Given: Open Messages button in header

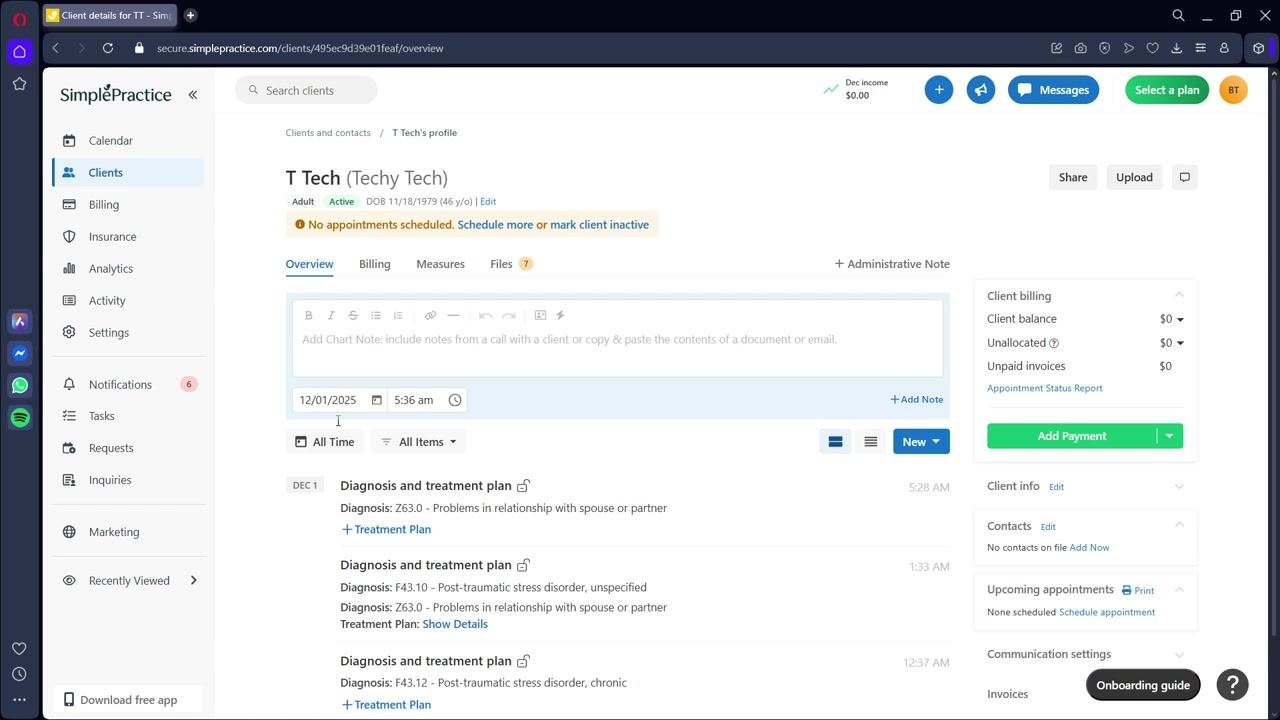Looking at the screenshot, I should [1053, 90].
